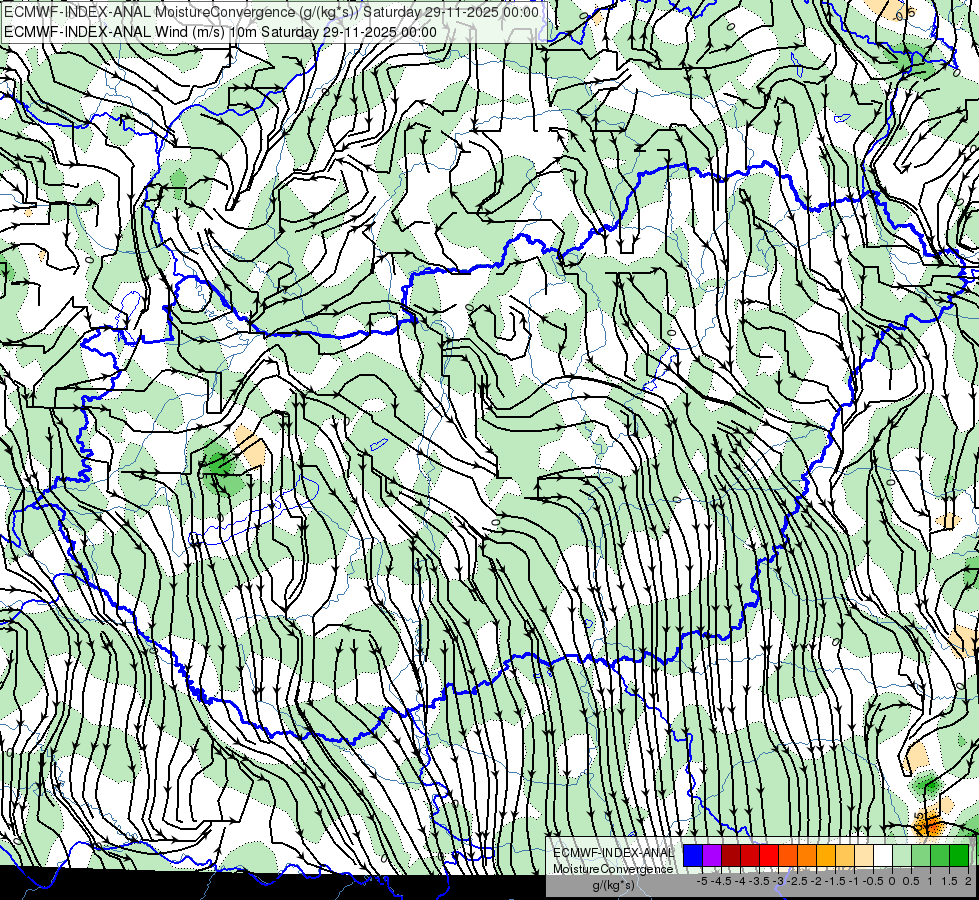
Task: Click the '2' legend tick label
Action: point(968,881)
